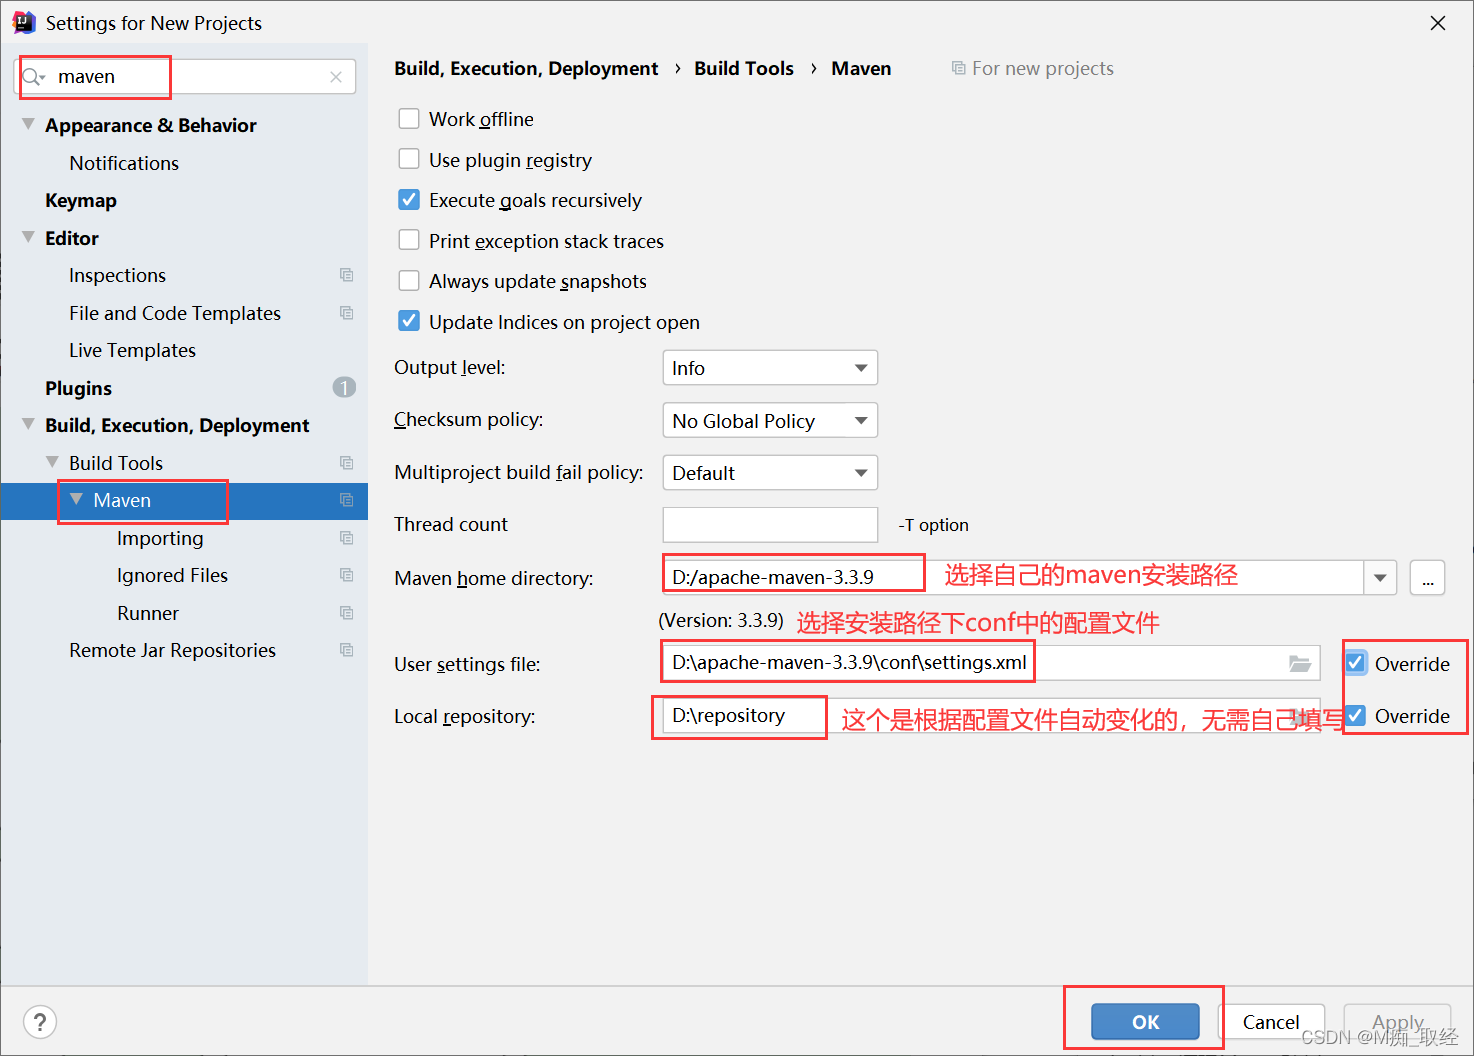Click the Maven home directory text field
The image size is (1474, 1056).
point(1013,578)
